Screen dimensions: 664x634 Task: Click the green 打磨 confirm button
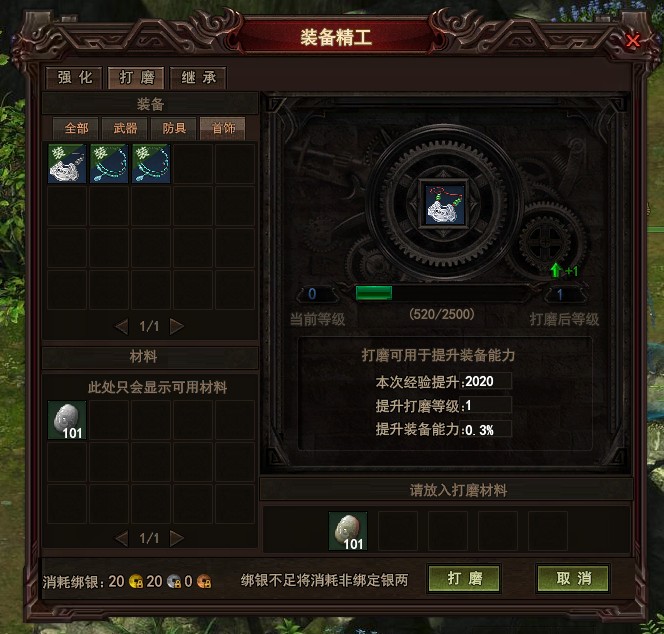465,578
